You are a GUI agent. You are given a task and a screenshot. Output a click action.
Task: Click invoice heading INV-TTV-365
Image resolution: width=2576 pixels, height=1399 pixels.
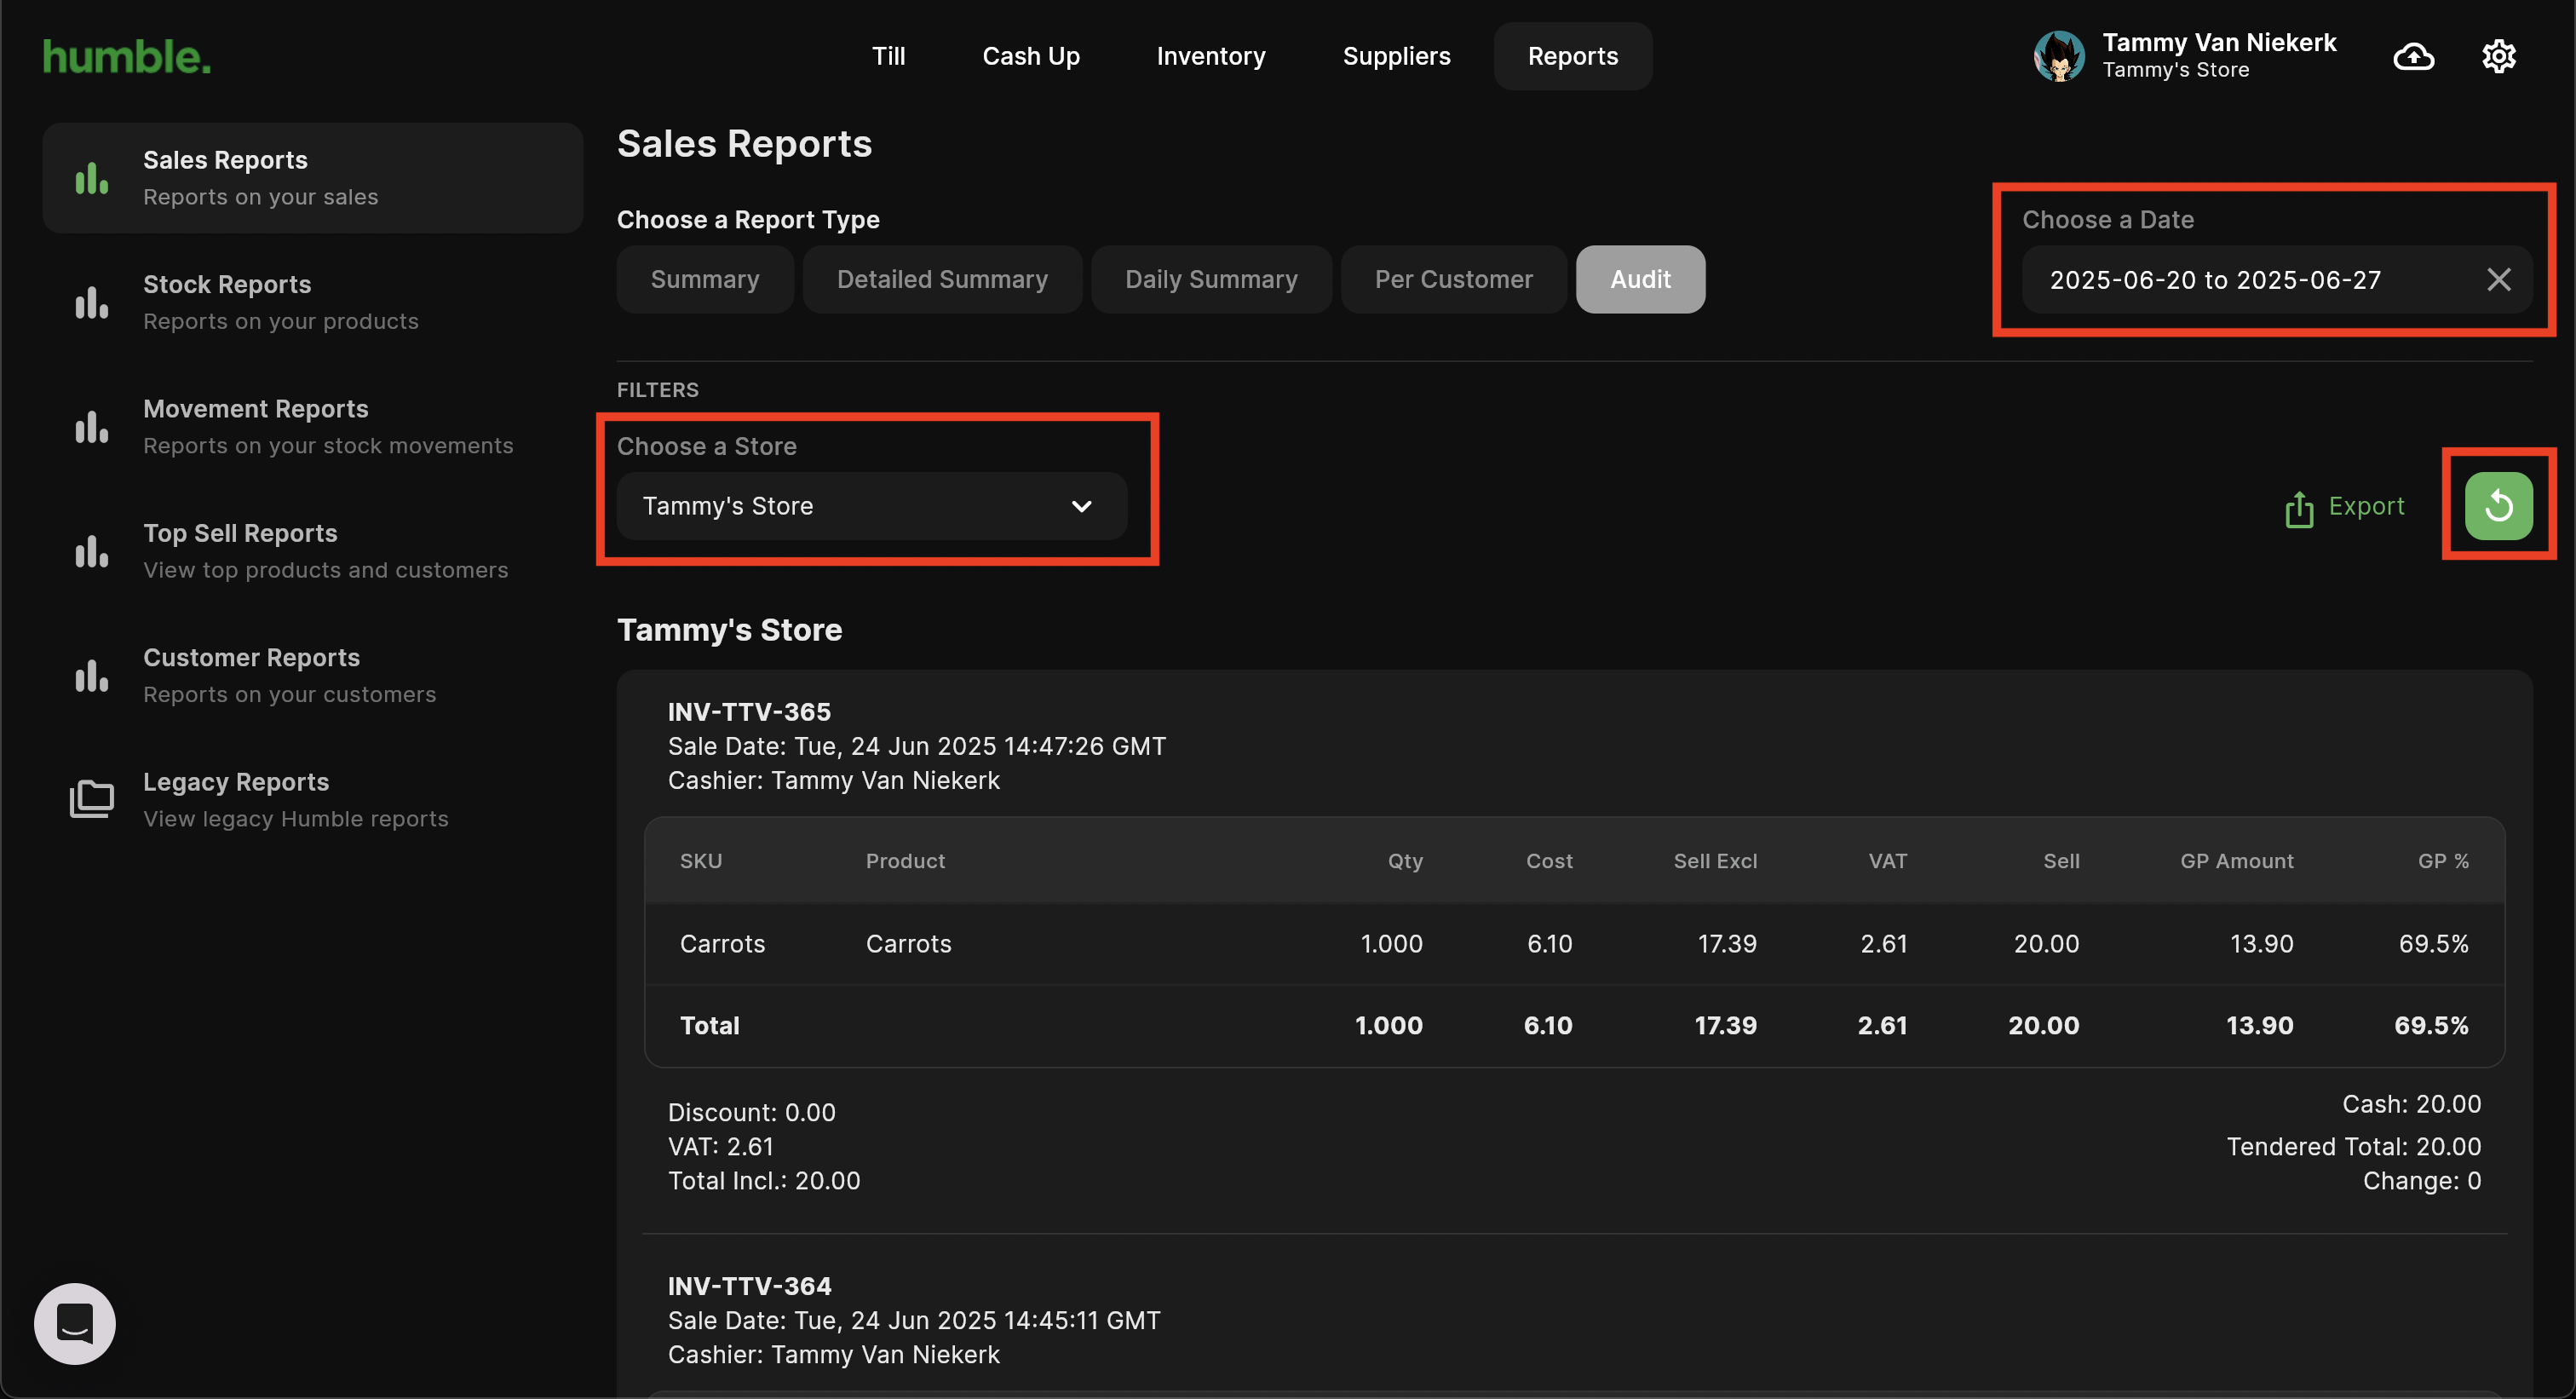(x=749, y=712)
